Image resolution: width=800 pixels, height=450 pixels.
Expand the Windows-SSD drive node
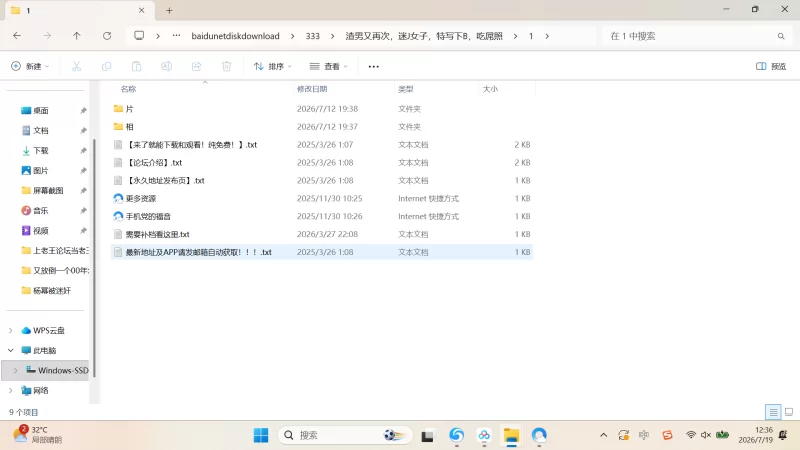click(15, 370)
